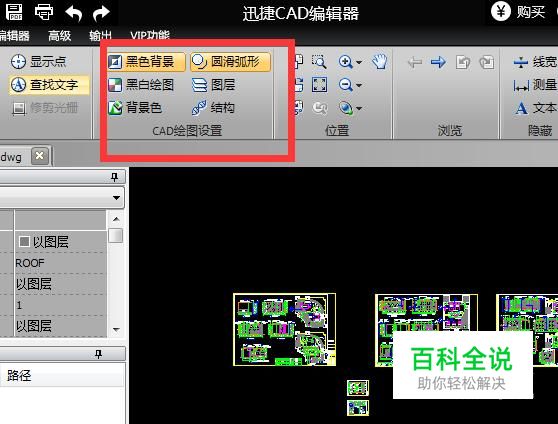This screenshot has height=424, width=558.
Task: Click the properties list scroll up arrow
Action: point(116,219)
